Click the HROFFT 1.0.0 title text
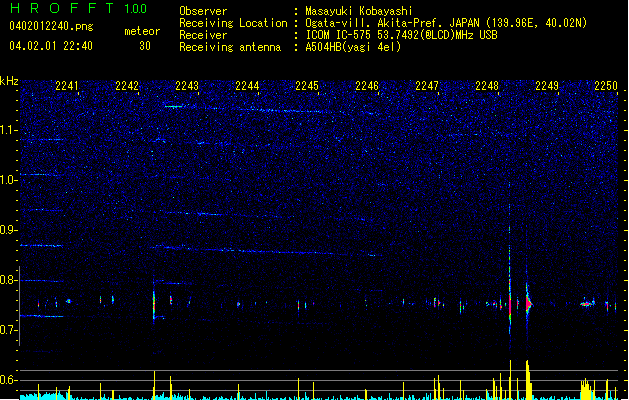 pyautogui.click(x=78, y=8)
